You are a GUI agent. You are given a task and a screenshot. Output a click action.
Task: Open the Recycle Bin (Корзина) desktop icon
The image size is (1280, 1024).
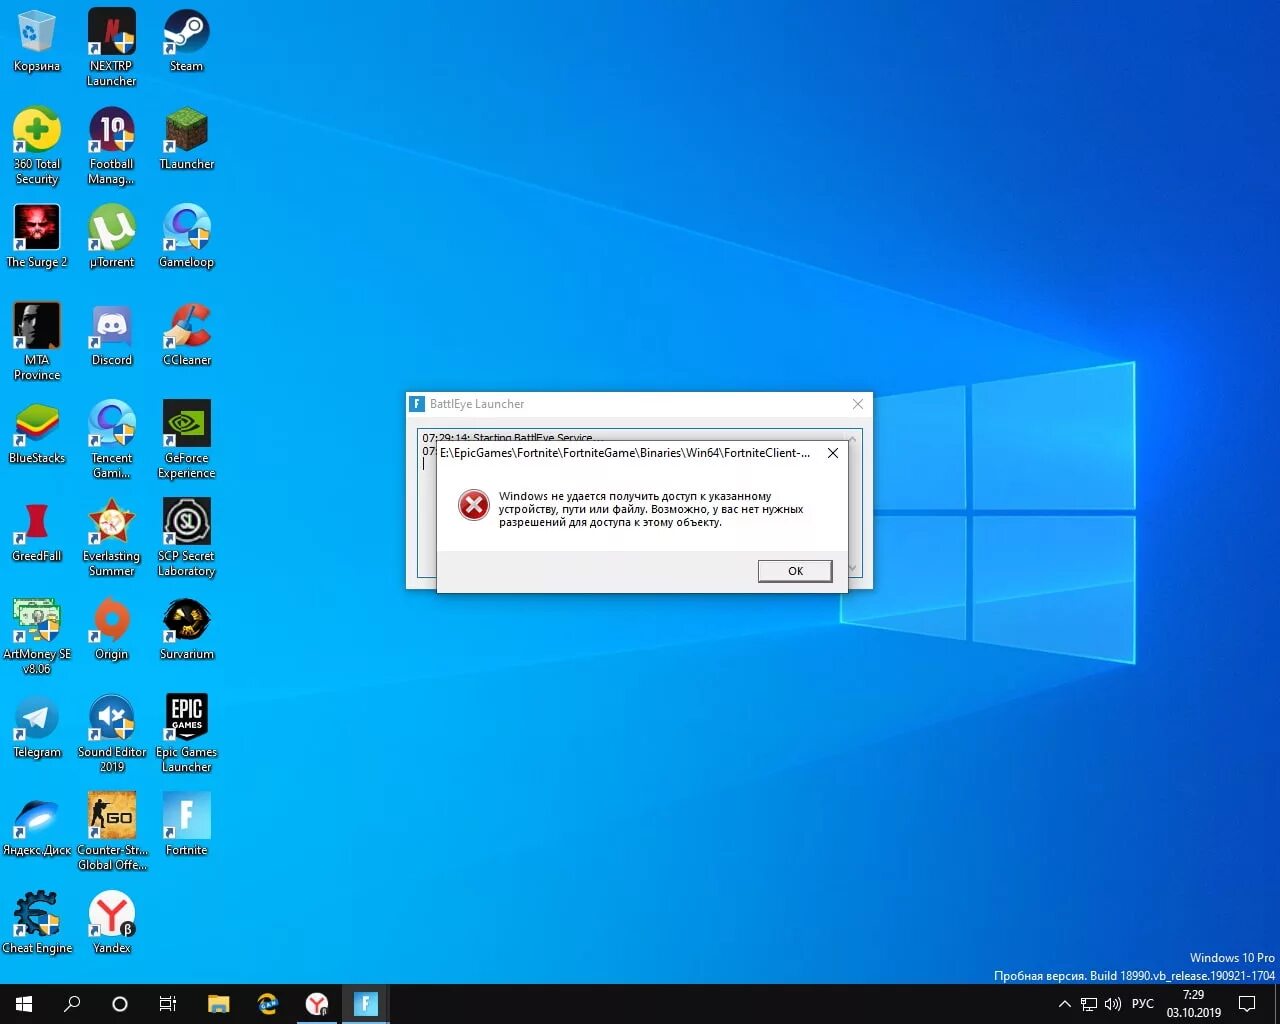point(37,41)
